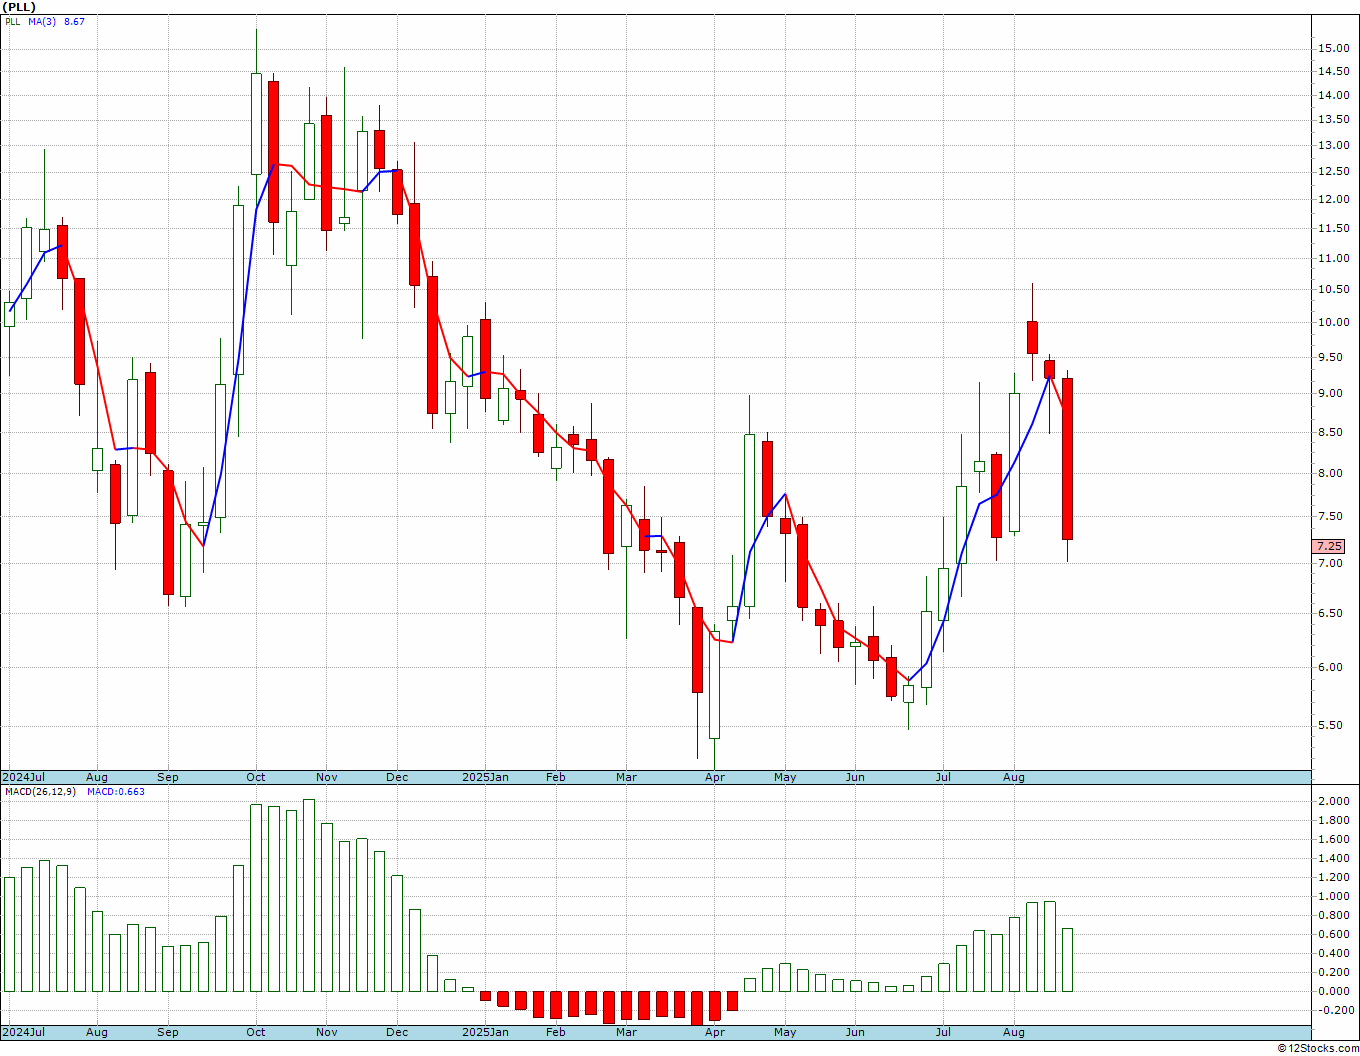The width and height of the screenshot is (1360, 1056).
Task: Click the 14.00 price axis label
Action: point(1332,95)
